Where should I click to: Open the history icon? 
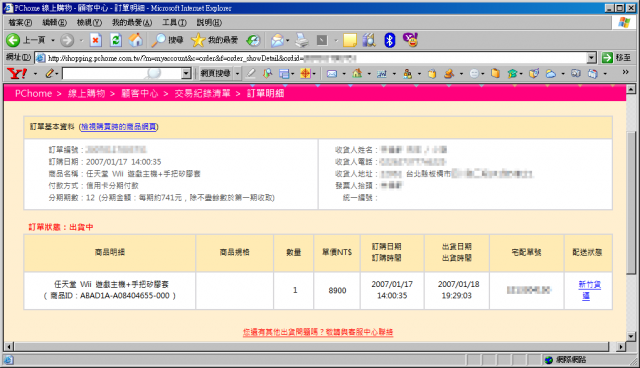pyautogui.click(x=253, y=40)
